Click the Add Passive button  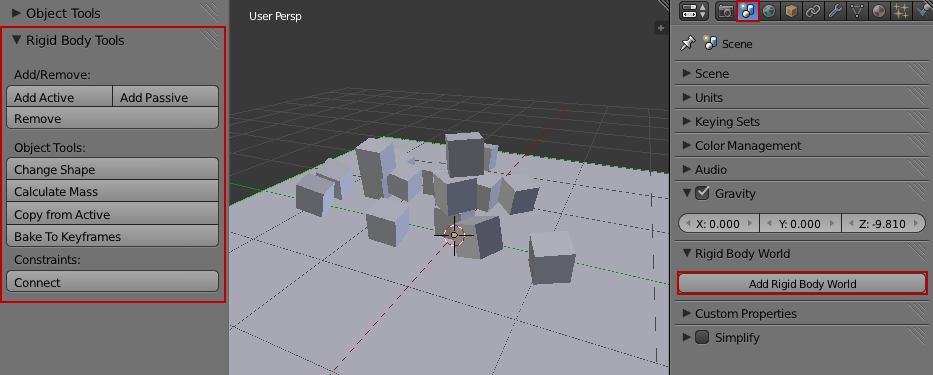165,96
